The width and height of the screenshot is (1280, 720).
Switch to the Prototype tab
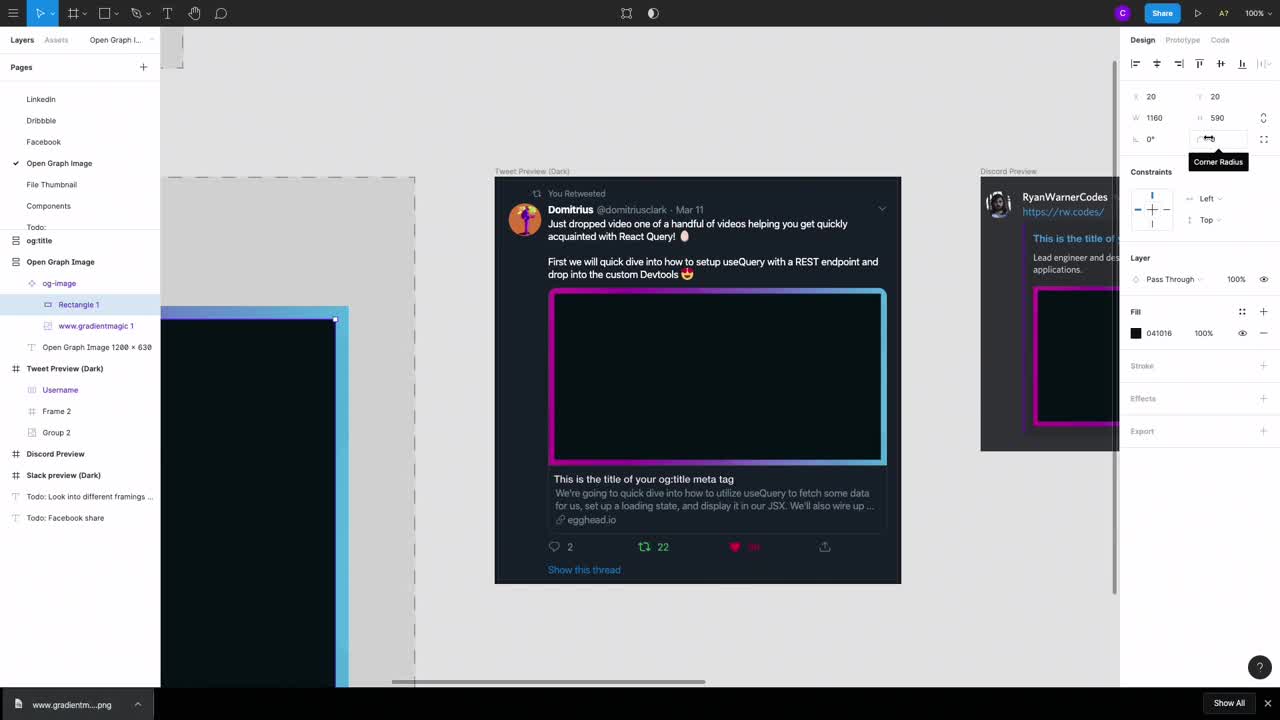1182,40
